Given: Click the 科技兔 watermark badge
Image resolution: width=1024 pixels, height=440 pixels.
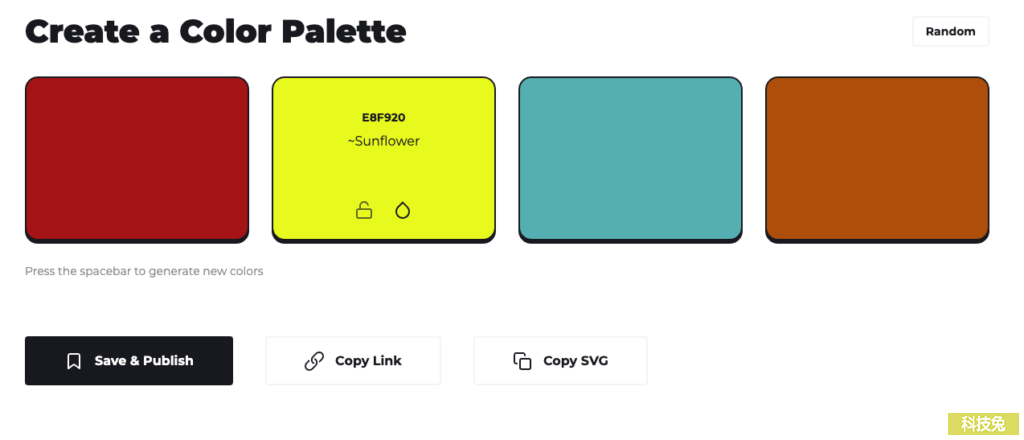Looking at the screenshot, I should pyautogui.click(x=983, y=424).
